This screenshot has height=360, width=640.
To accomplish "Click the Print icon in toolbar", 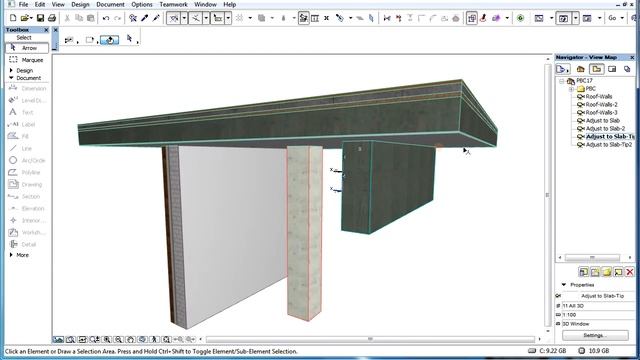I will point(52,18).
